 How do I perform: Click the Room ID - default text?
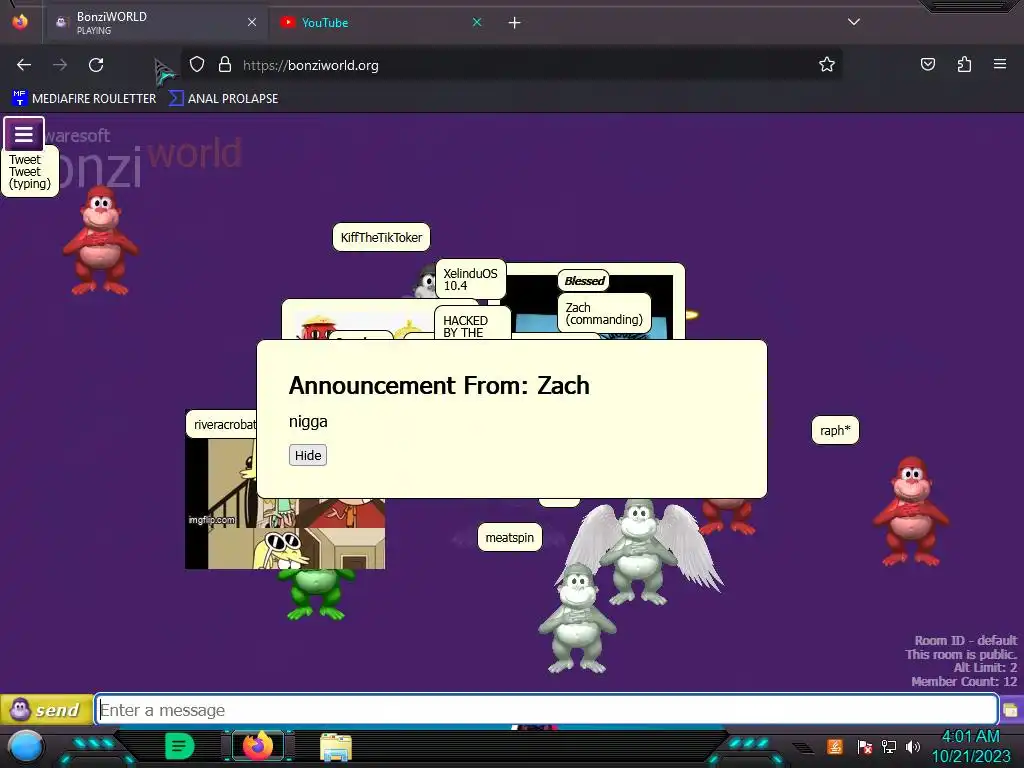[x=965, y=640]
